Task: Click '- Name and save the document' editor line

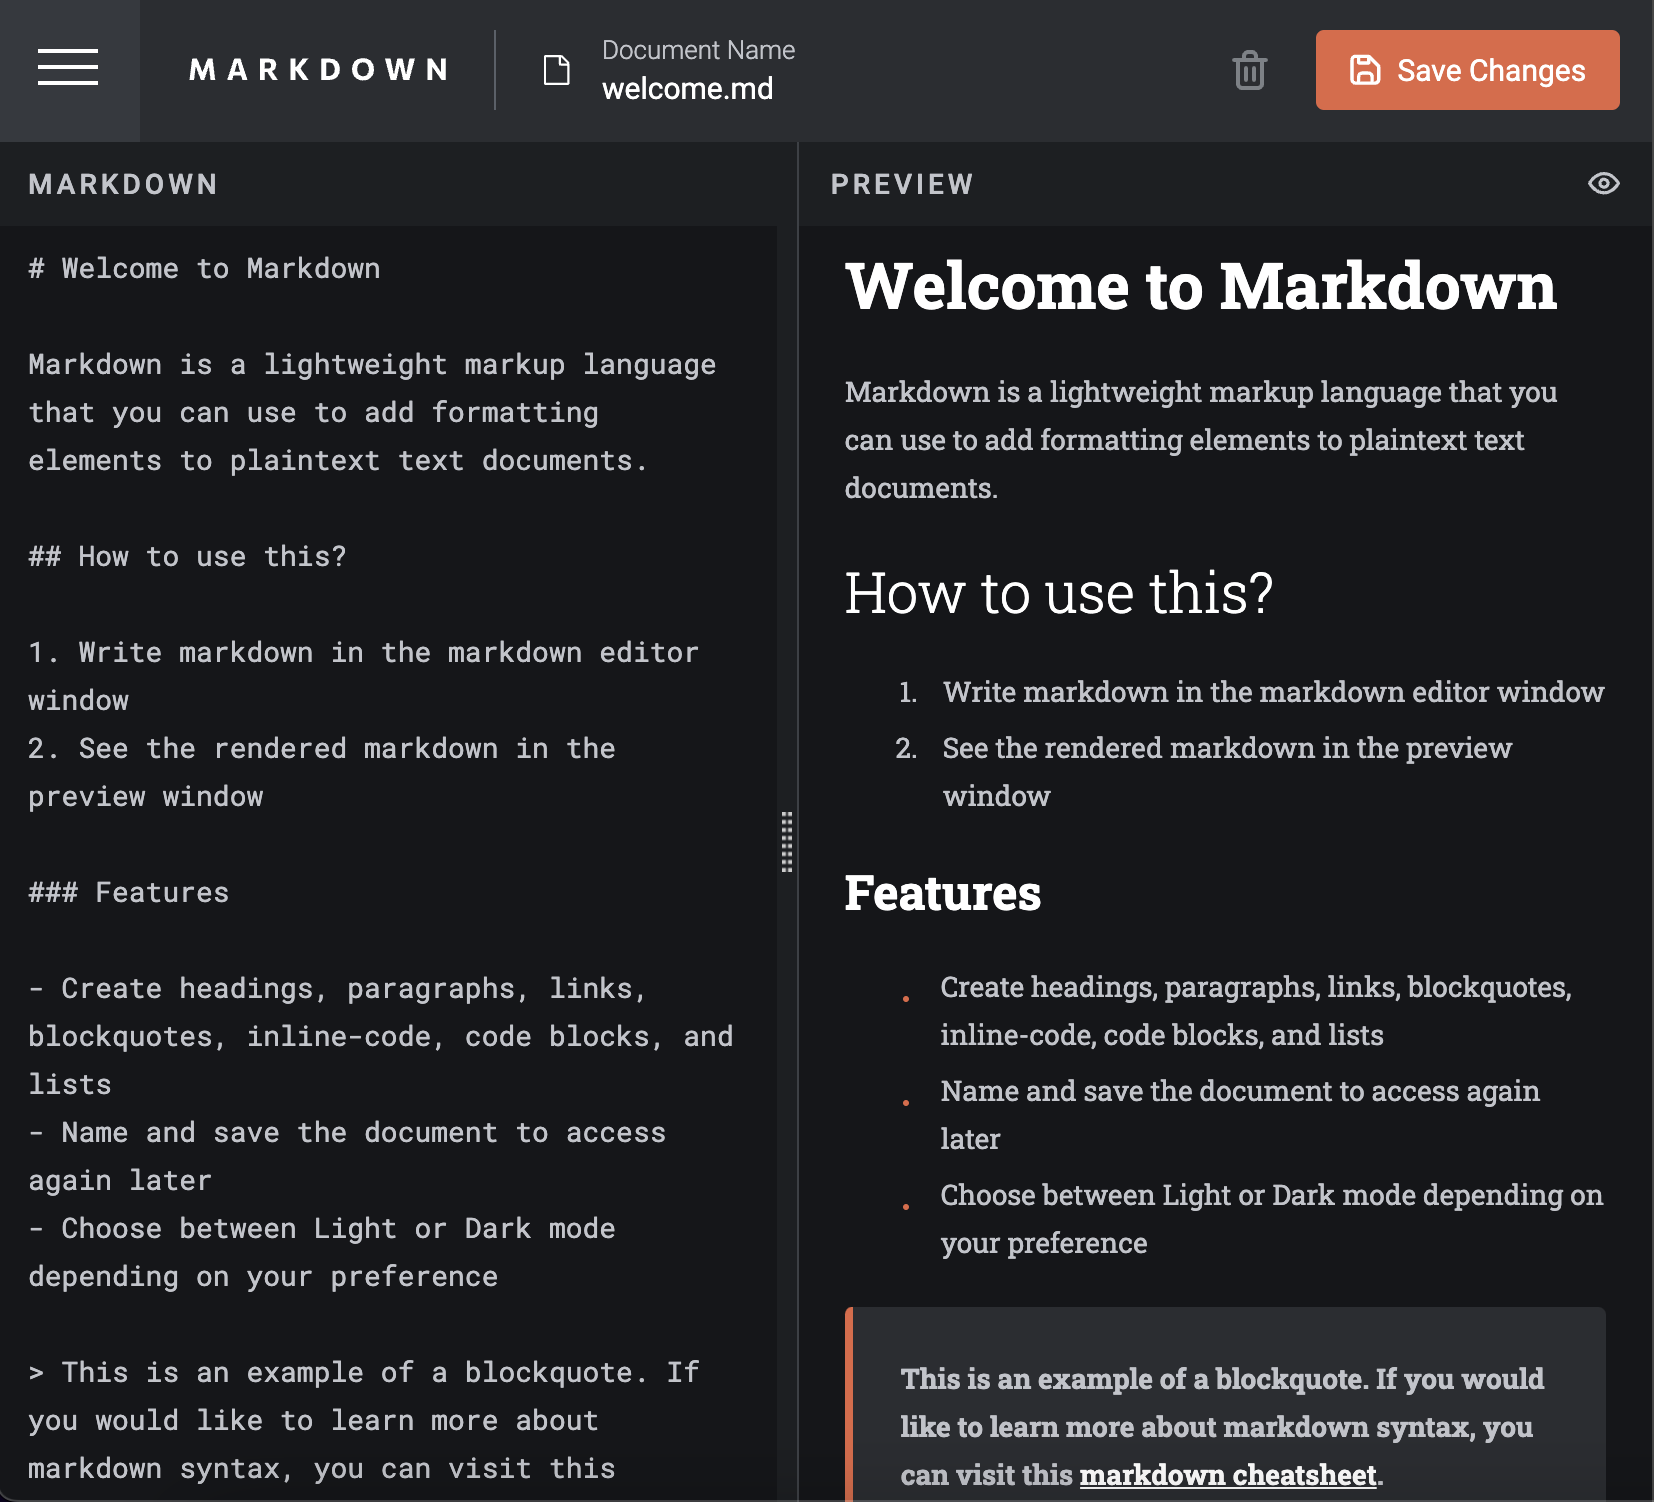Action: click(347, 1156)
